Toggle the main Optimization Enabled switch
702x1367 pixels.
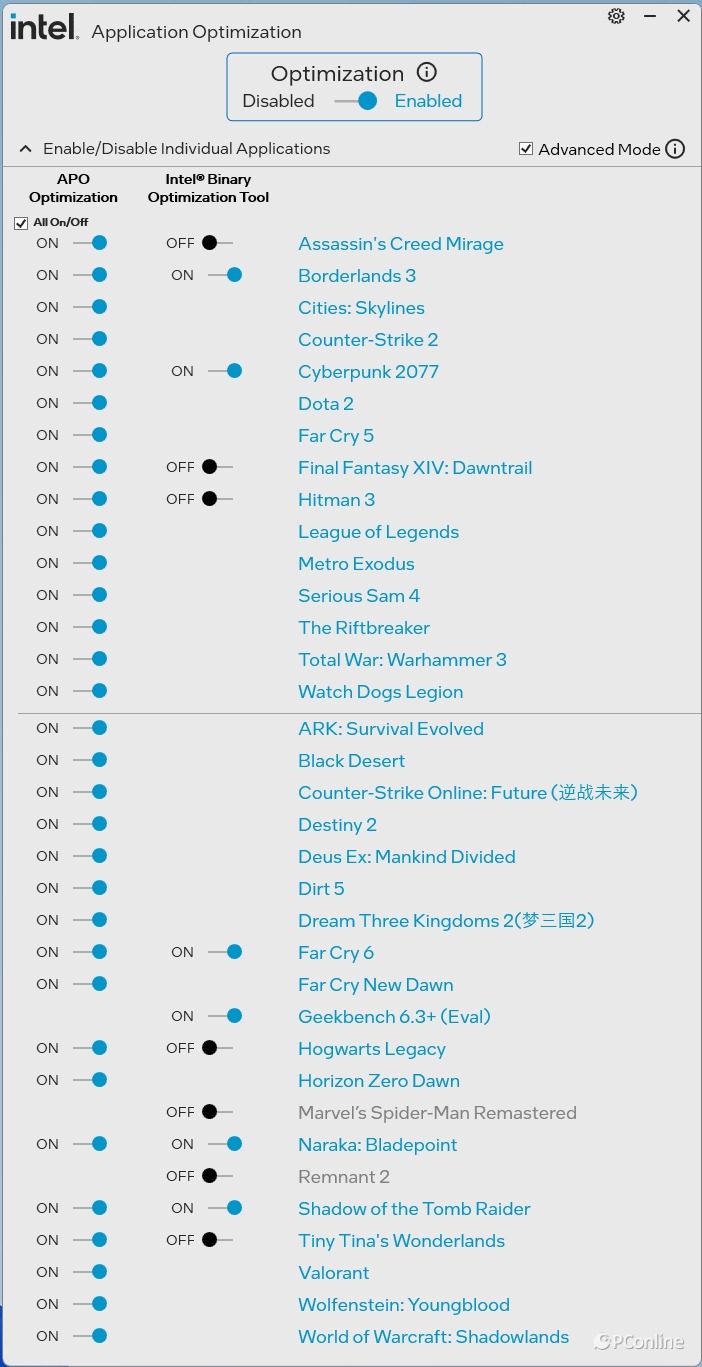click(356, 101)
